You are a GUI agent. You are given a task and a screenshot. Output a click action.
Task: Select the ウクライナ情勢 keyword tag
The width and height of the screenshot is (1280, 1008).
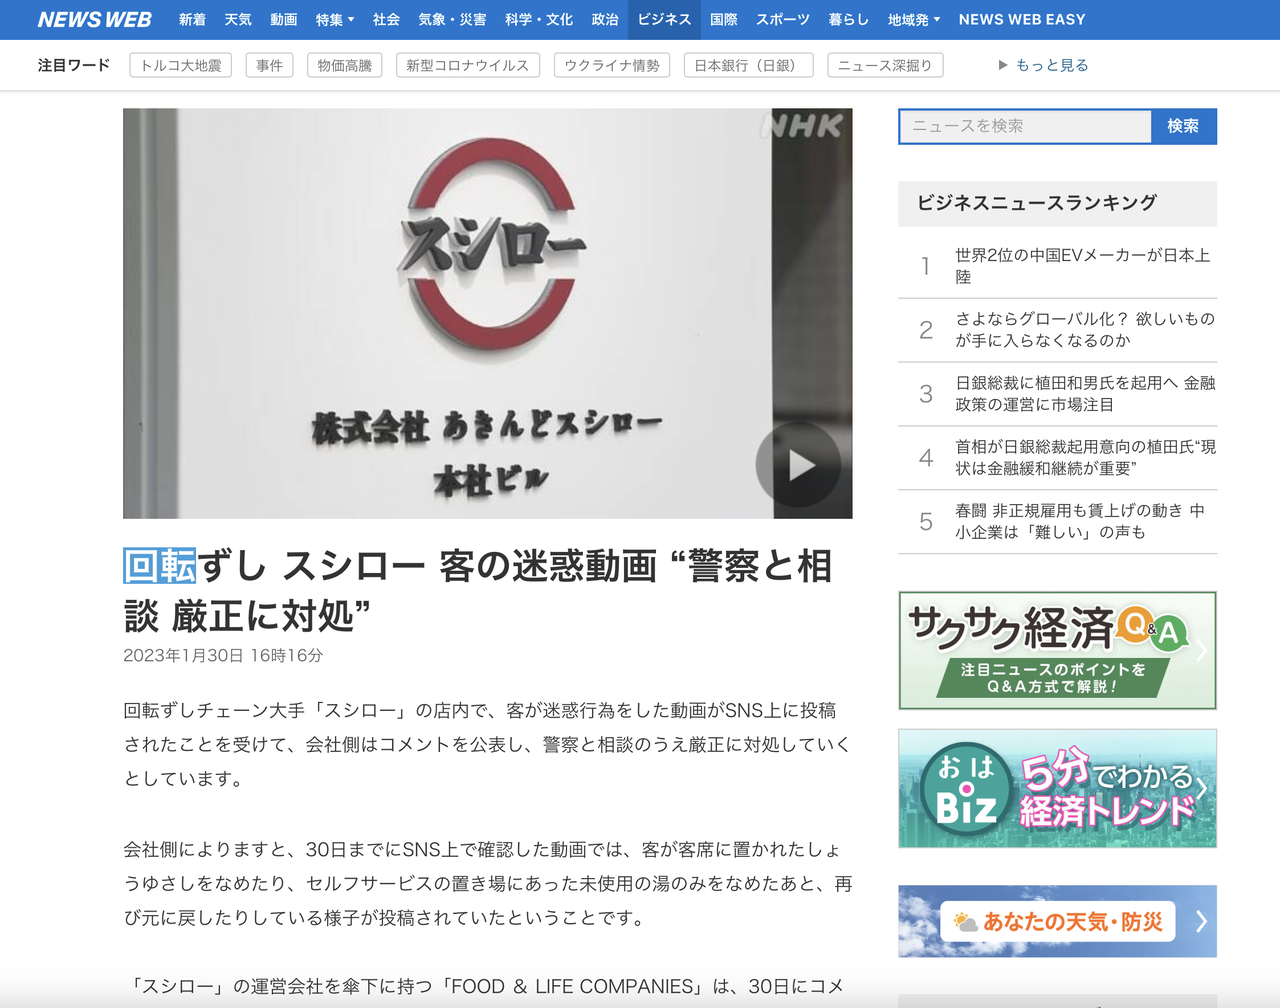click(612, 66)
